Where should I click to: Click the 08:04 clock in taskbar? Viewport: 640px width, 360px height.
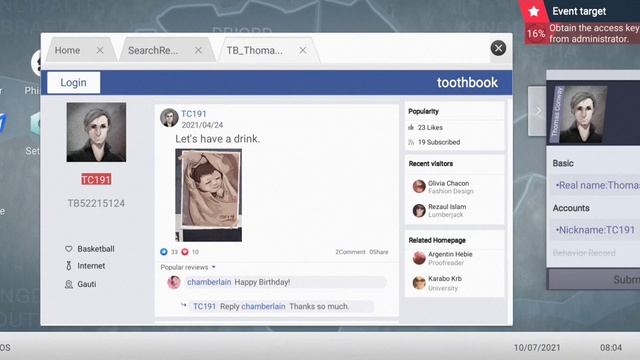tap(611, 348)
